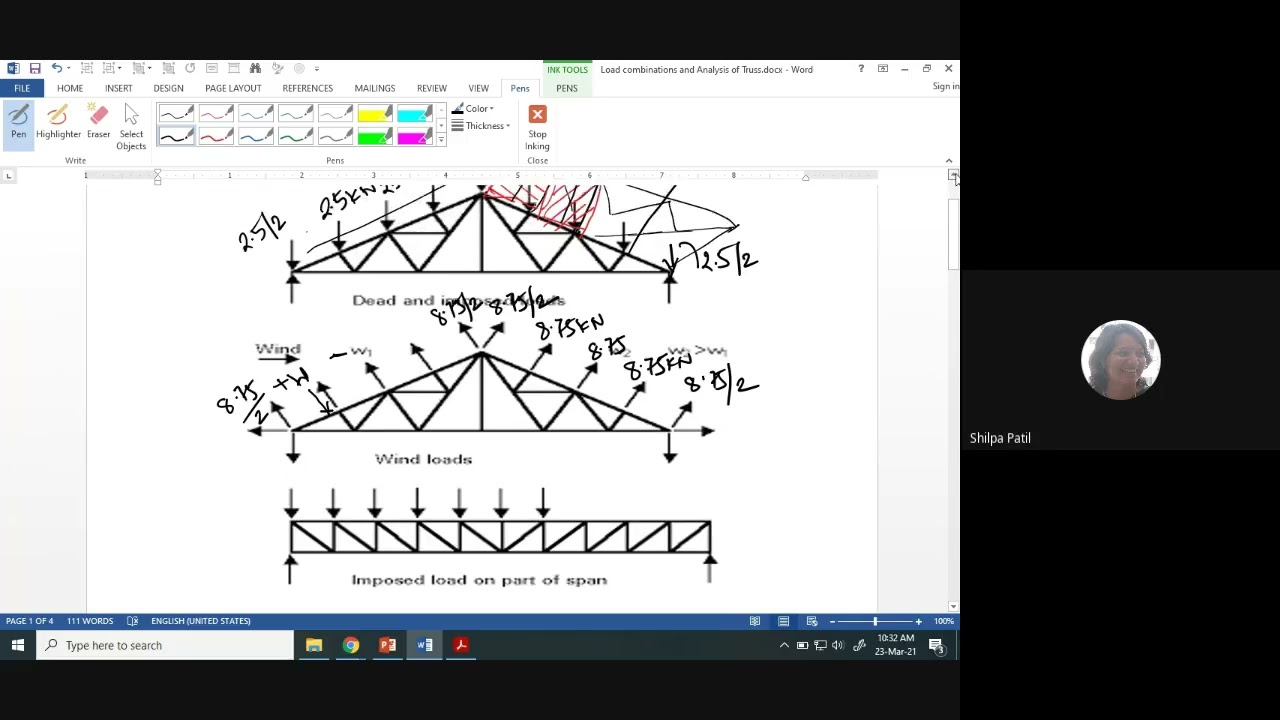Open the pen Color dropdown
Screen dimensions: 1280x720
pyautogui.click(x=473, y=108)
